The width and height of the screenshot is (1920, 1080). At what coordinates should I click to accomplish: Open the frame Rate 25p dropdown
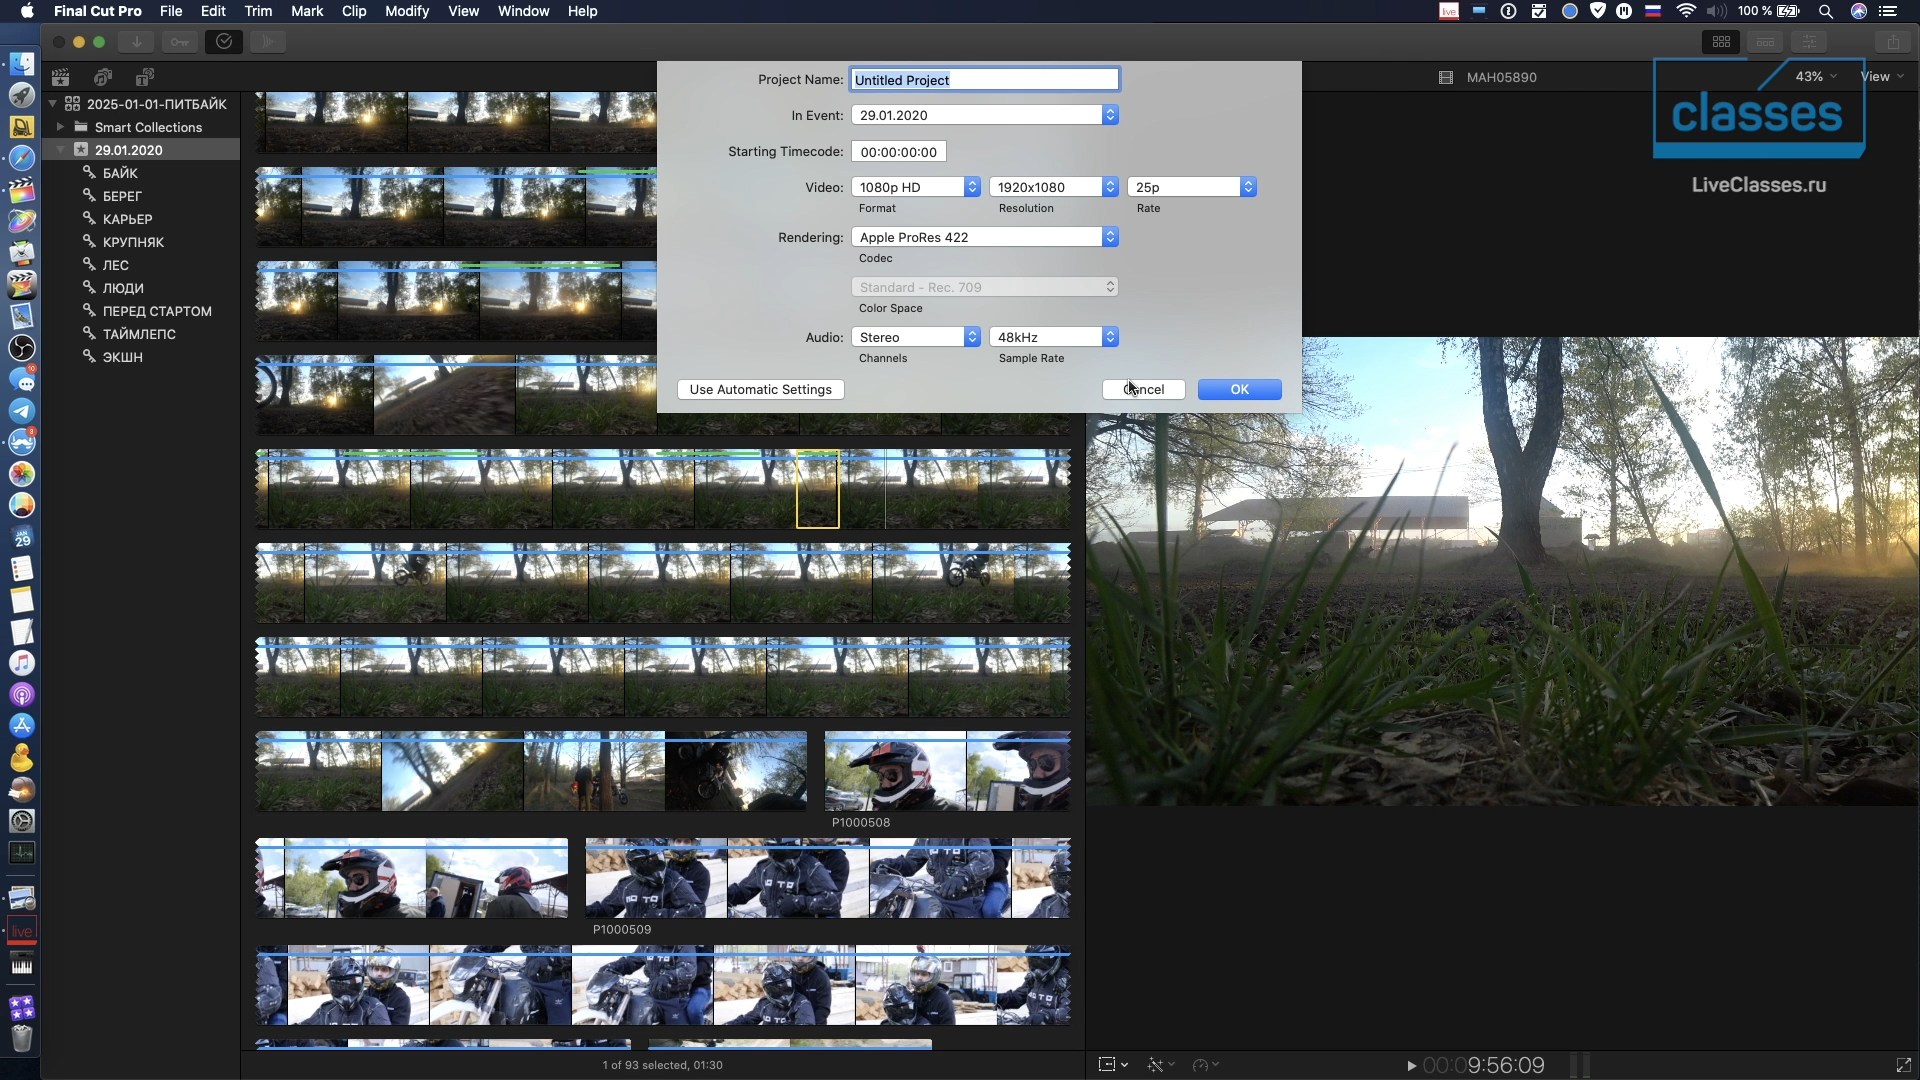point(1192,187)
